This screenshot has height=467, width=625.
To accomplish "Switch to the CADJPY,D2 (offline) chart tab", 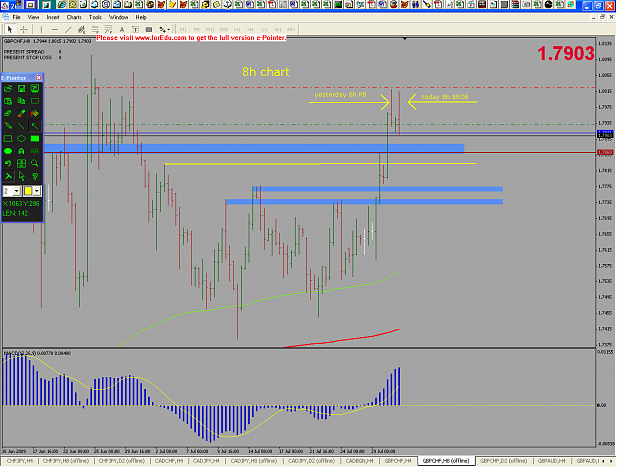I will point(311,461).
